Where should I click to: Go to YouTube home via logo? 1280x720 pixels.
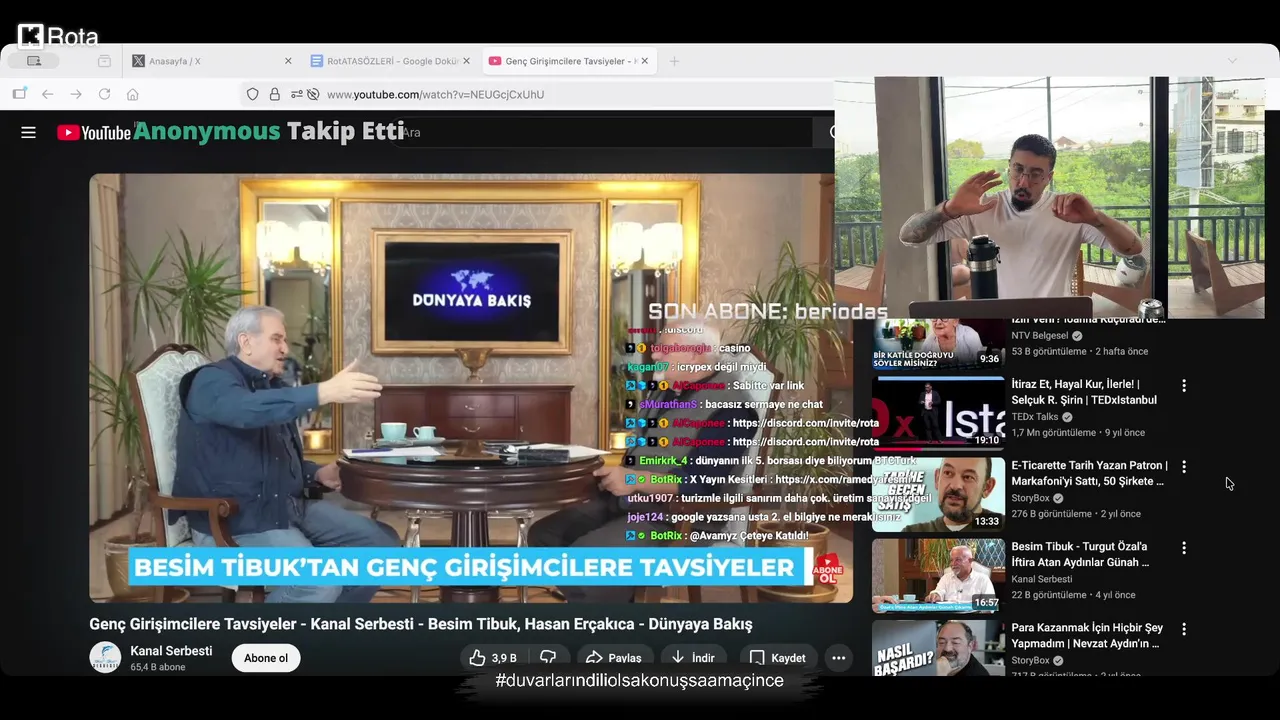pyautogui.click(x=94, y=133)
